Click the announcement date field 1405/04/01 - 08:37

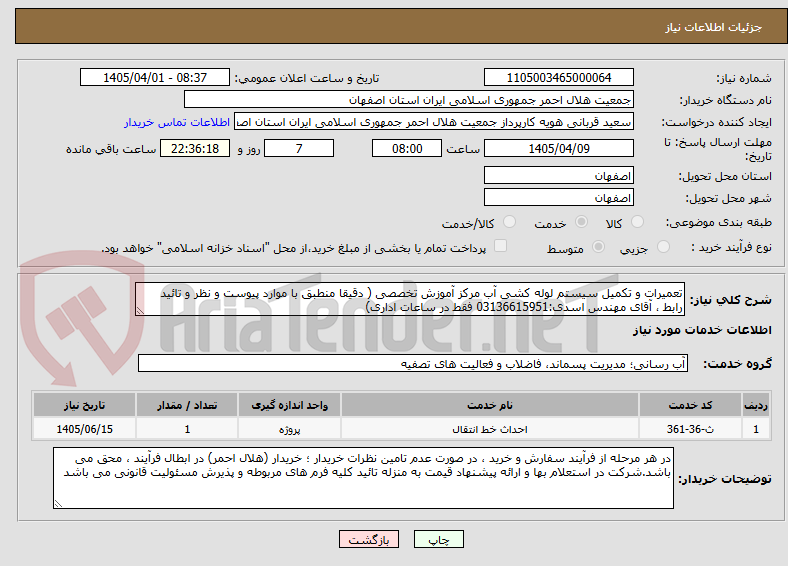point(155,77)
